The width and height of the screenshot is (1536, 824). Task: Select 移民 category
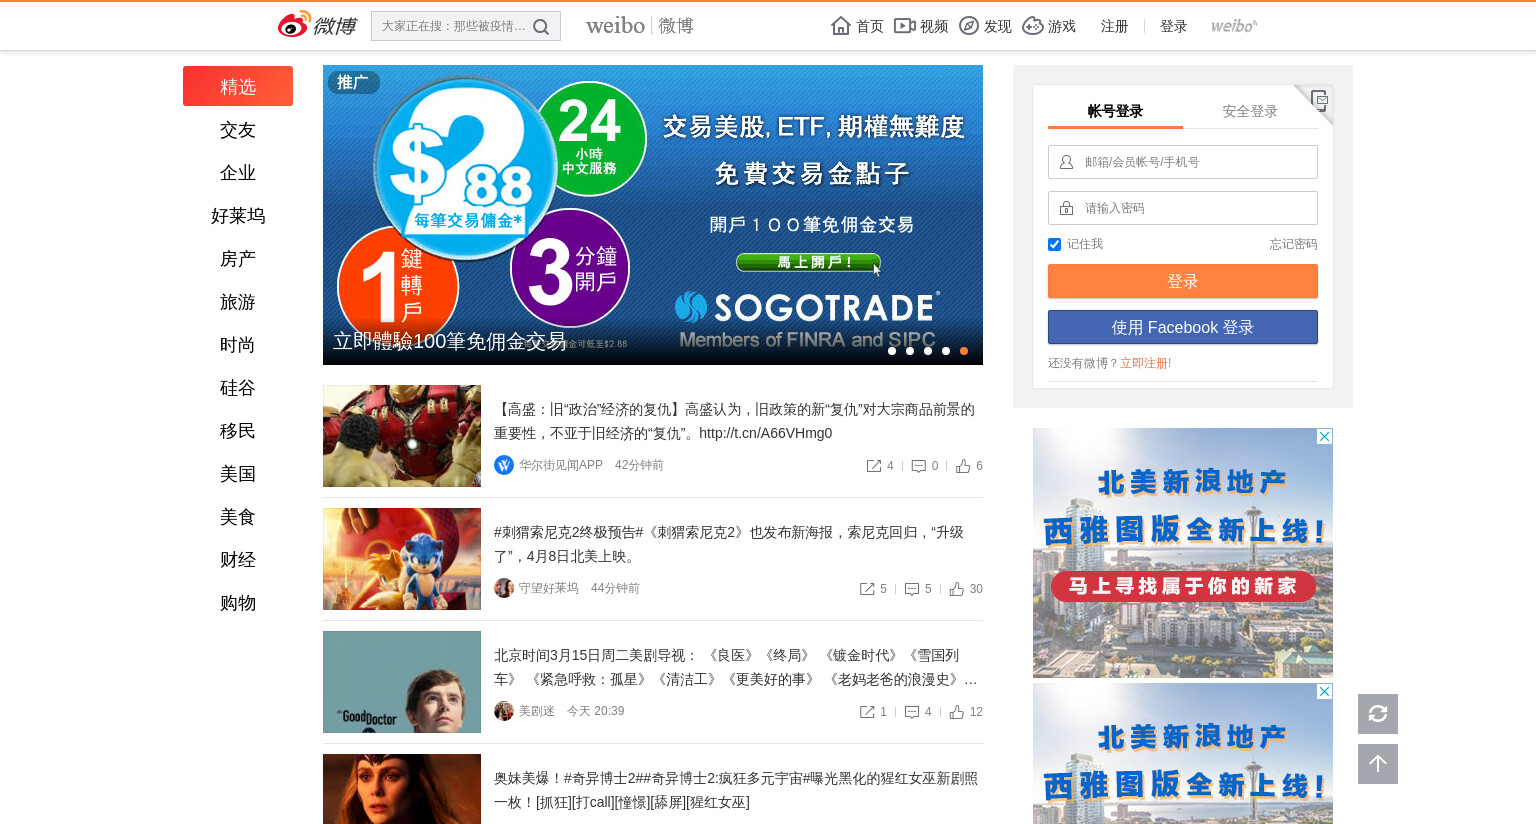(x=238, y=431)
